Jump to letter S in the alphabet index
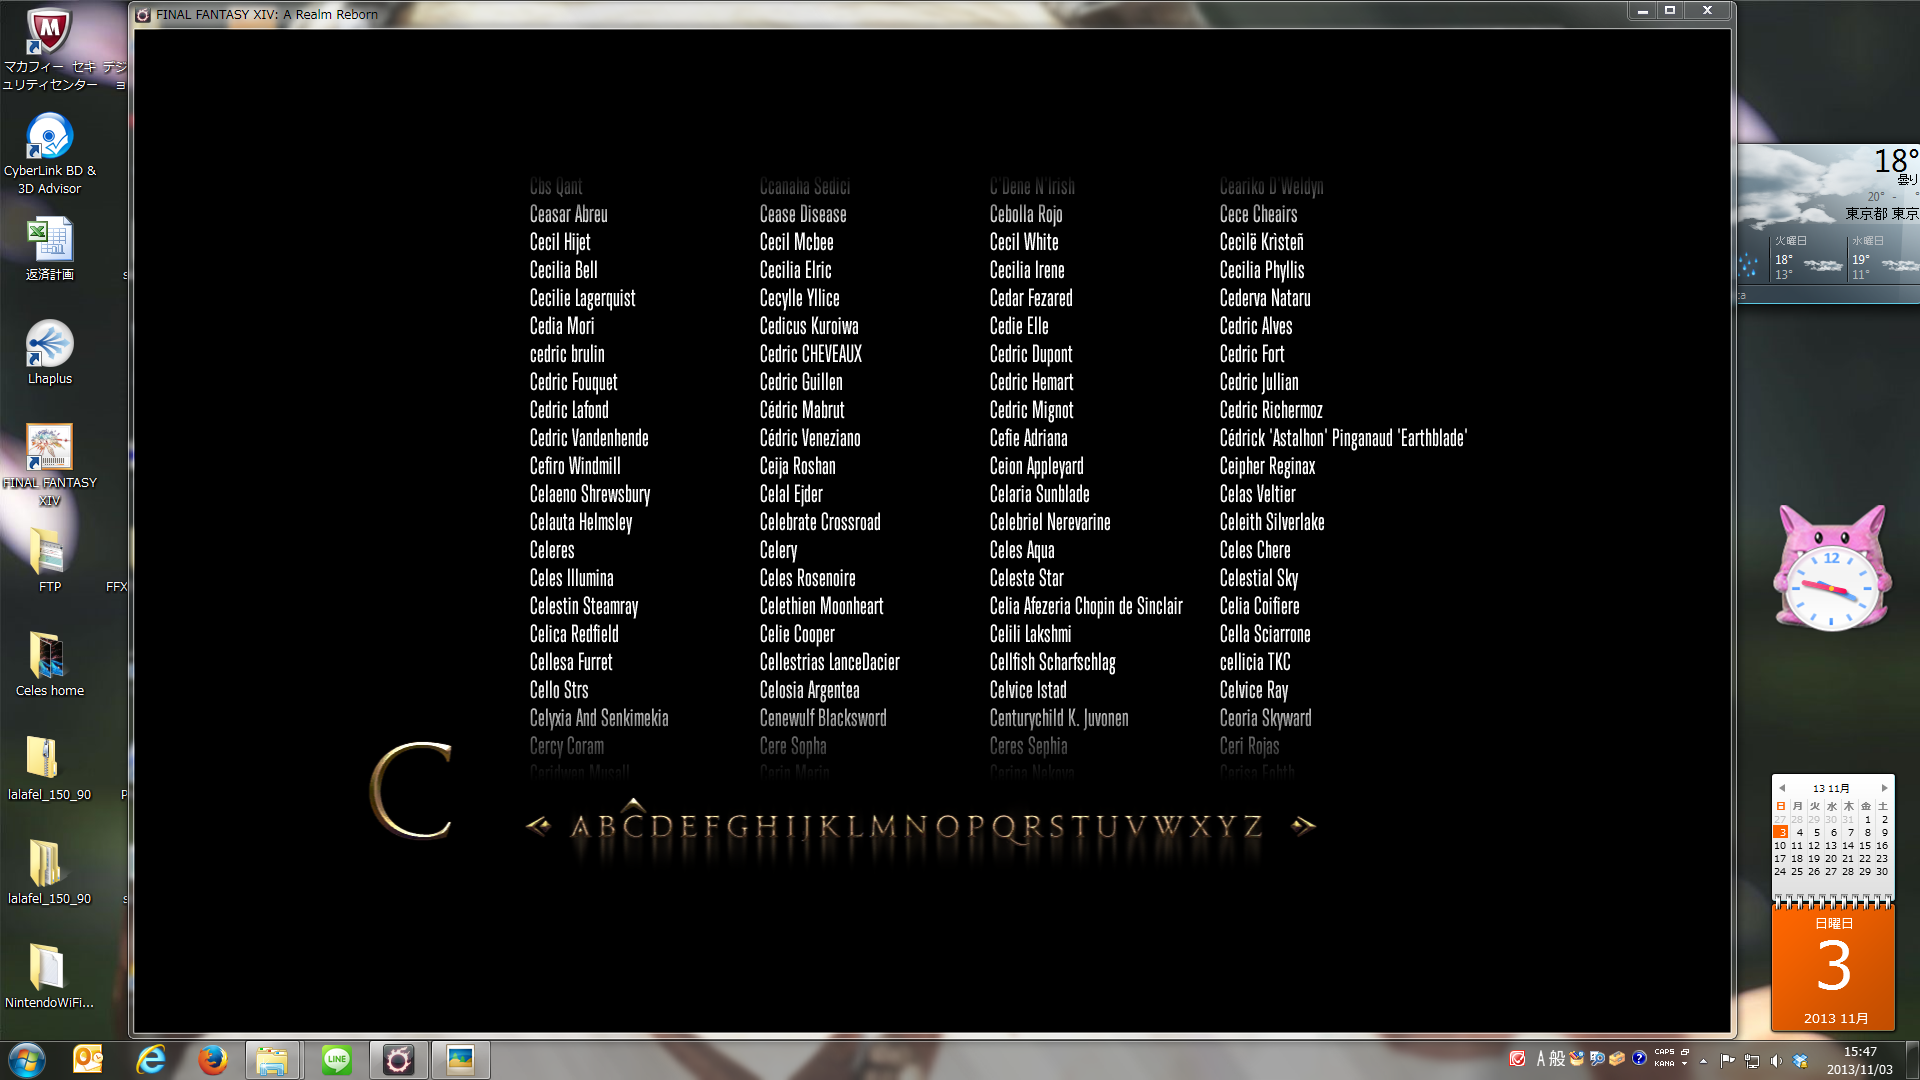Screen dimensions: 1920x1080 tap(1056, 827)
